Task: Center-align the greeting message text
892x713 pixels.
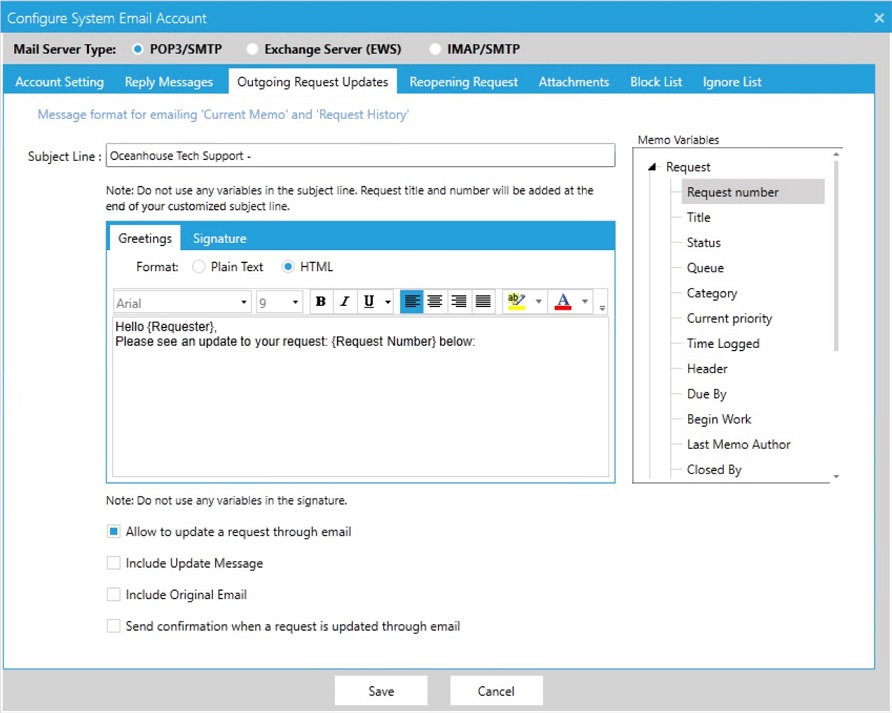Action: (x=435, y=301)
